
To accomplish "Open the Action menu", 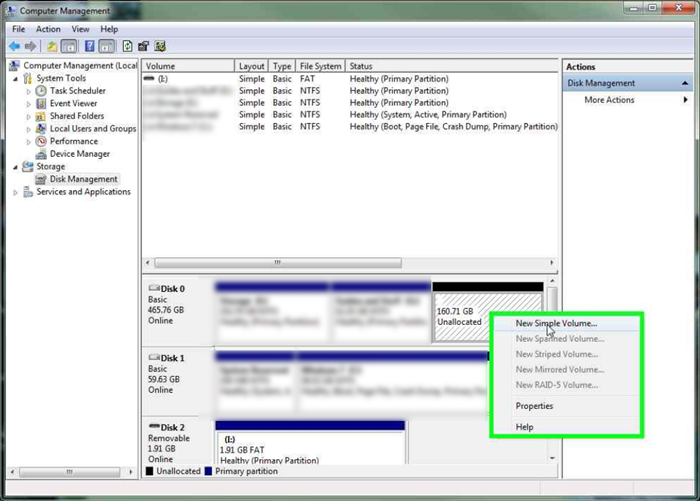I will pyautogui.click(x=48, y=29).
